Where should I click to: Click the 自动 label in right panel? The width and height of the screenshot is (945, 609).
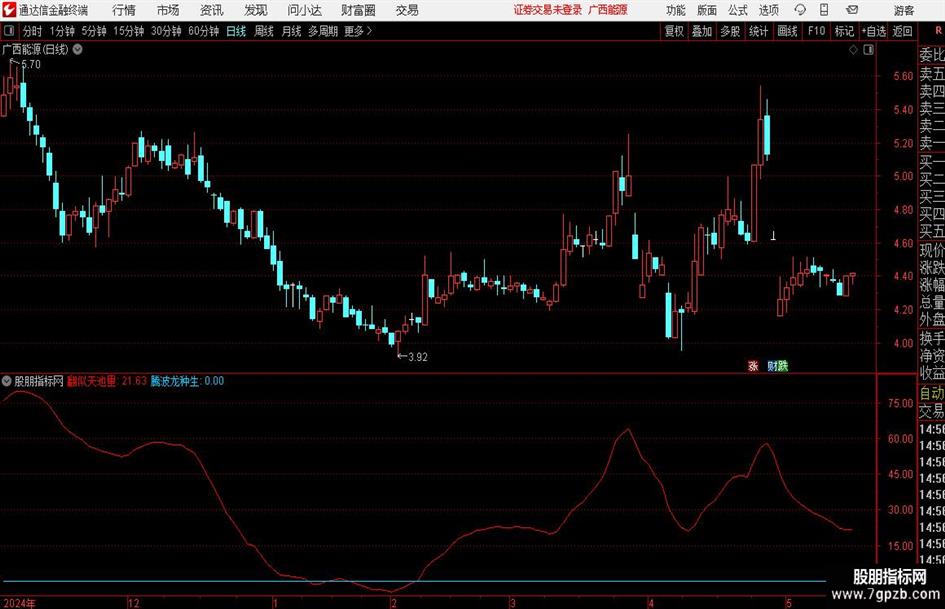(932, 393)
